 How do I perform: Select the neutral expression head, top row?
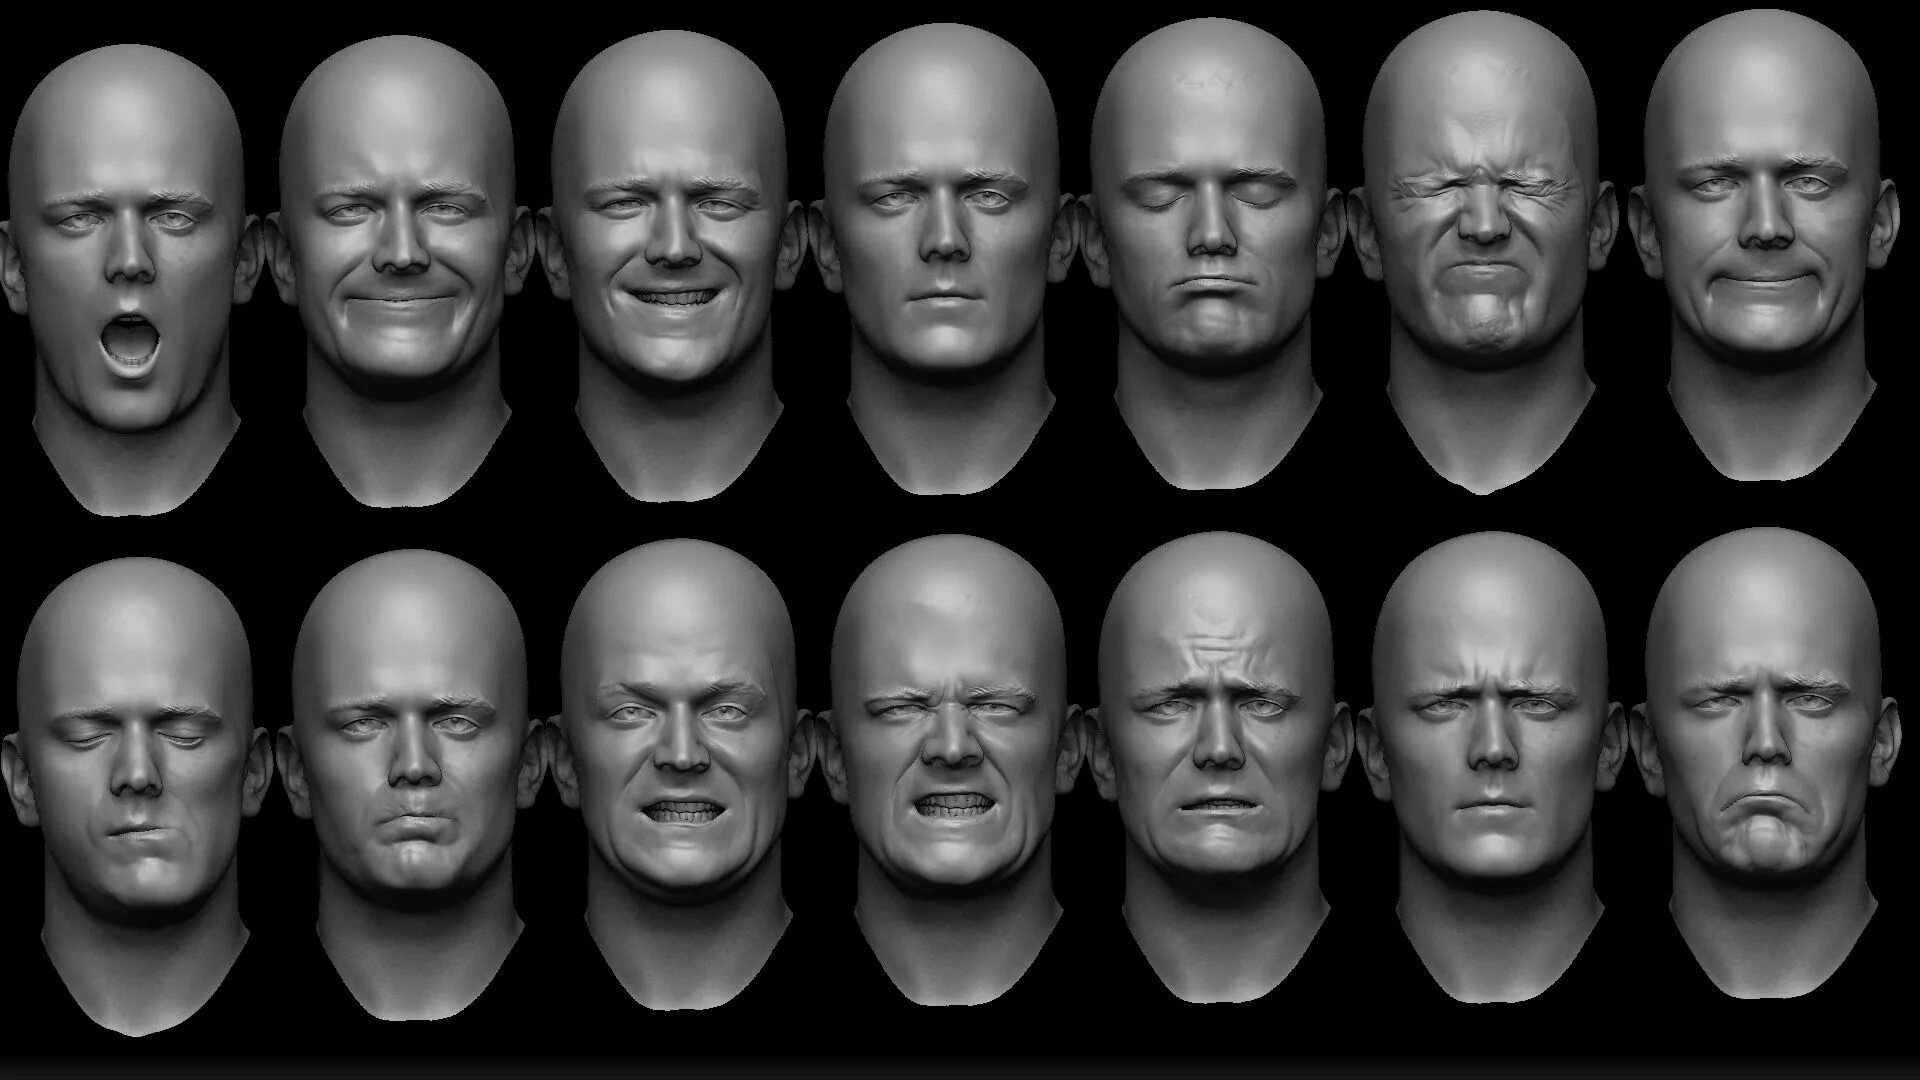pyautogui.click(x=943, y=260)
